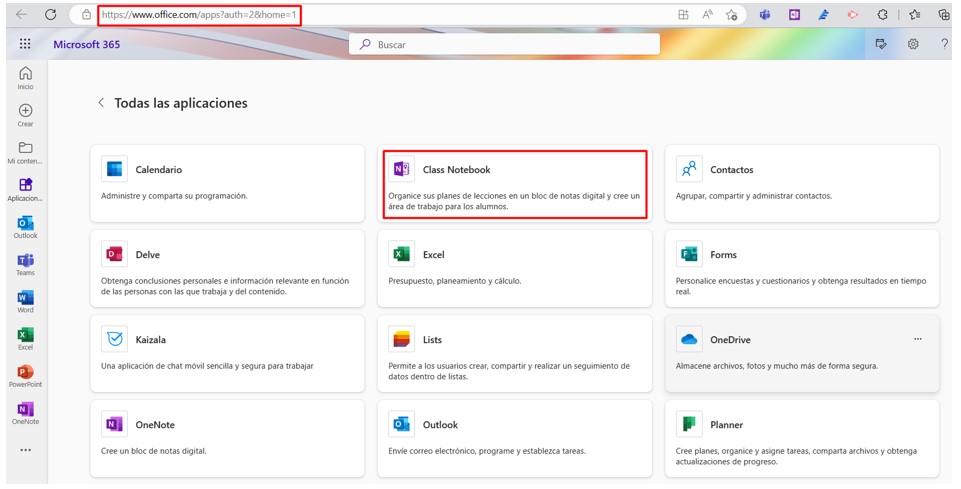Viewport: 961px width, 489px height.
Task: Launch Excel from the left sidebar
Action: [25, 339]
